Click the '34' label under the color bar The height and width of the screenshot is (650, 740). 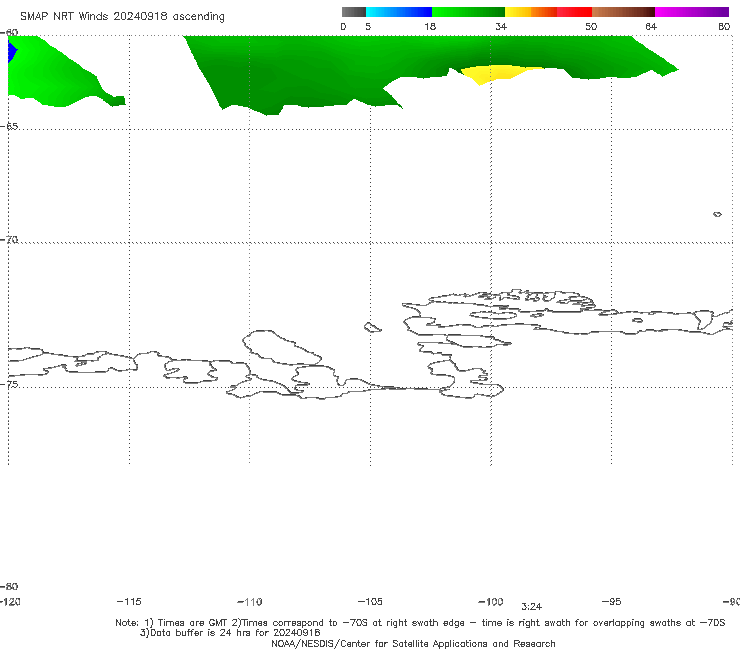(501, 26)
